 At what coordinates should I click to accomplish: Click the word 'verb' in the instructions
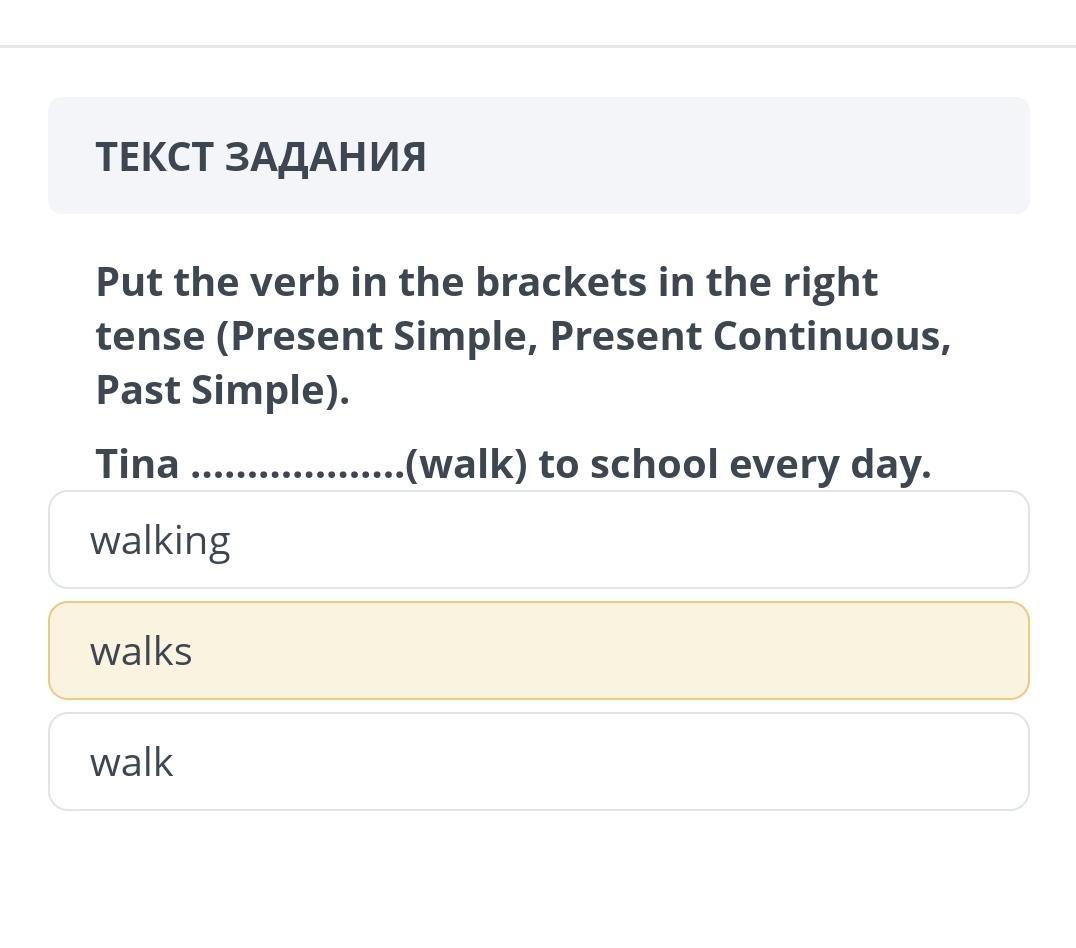pyautogui.click(x=294, y=283)
